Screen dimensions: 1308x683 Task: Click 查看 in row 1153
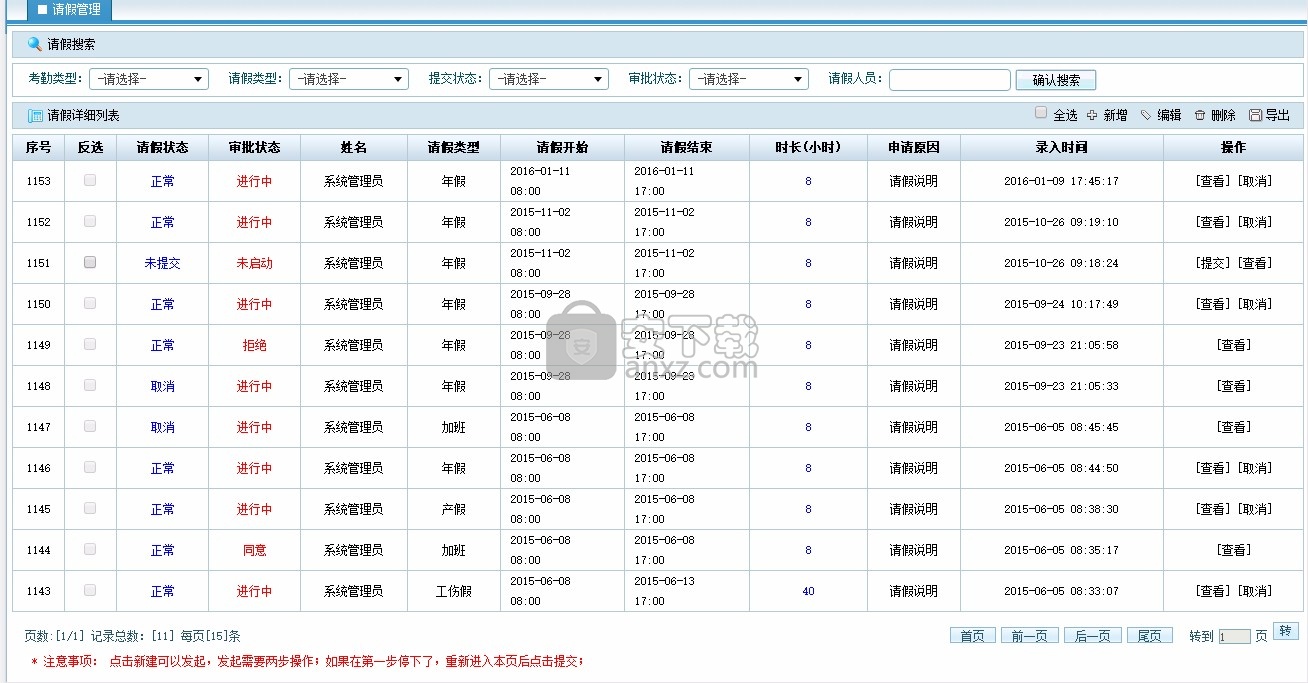[1213, 181]
